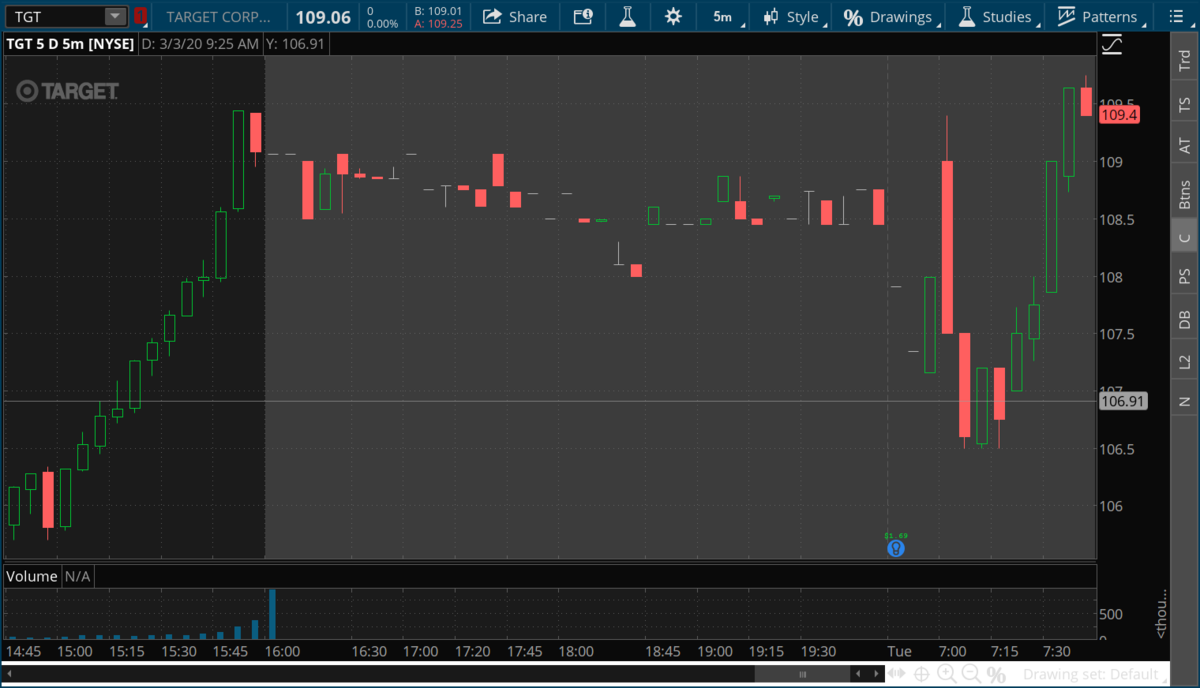This screenshot has width=1200, height=688.
Task: Open the Studies dropdown menu
Action: (x=996, y=16)
